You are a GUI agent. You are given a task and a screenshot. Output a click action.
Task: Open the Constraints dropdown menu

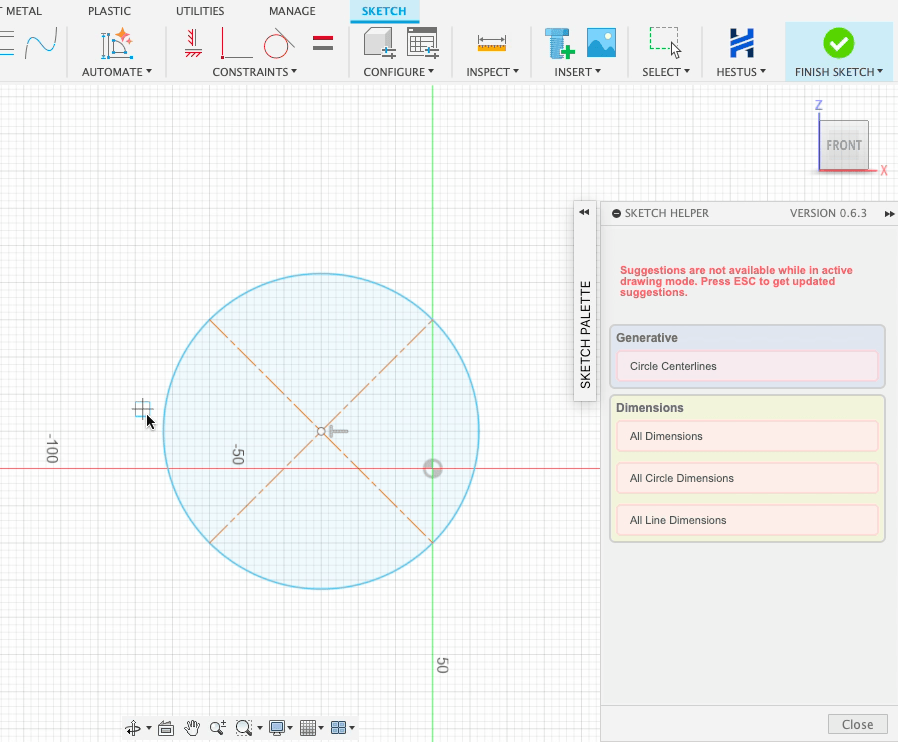click(x=255, y=72)
